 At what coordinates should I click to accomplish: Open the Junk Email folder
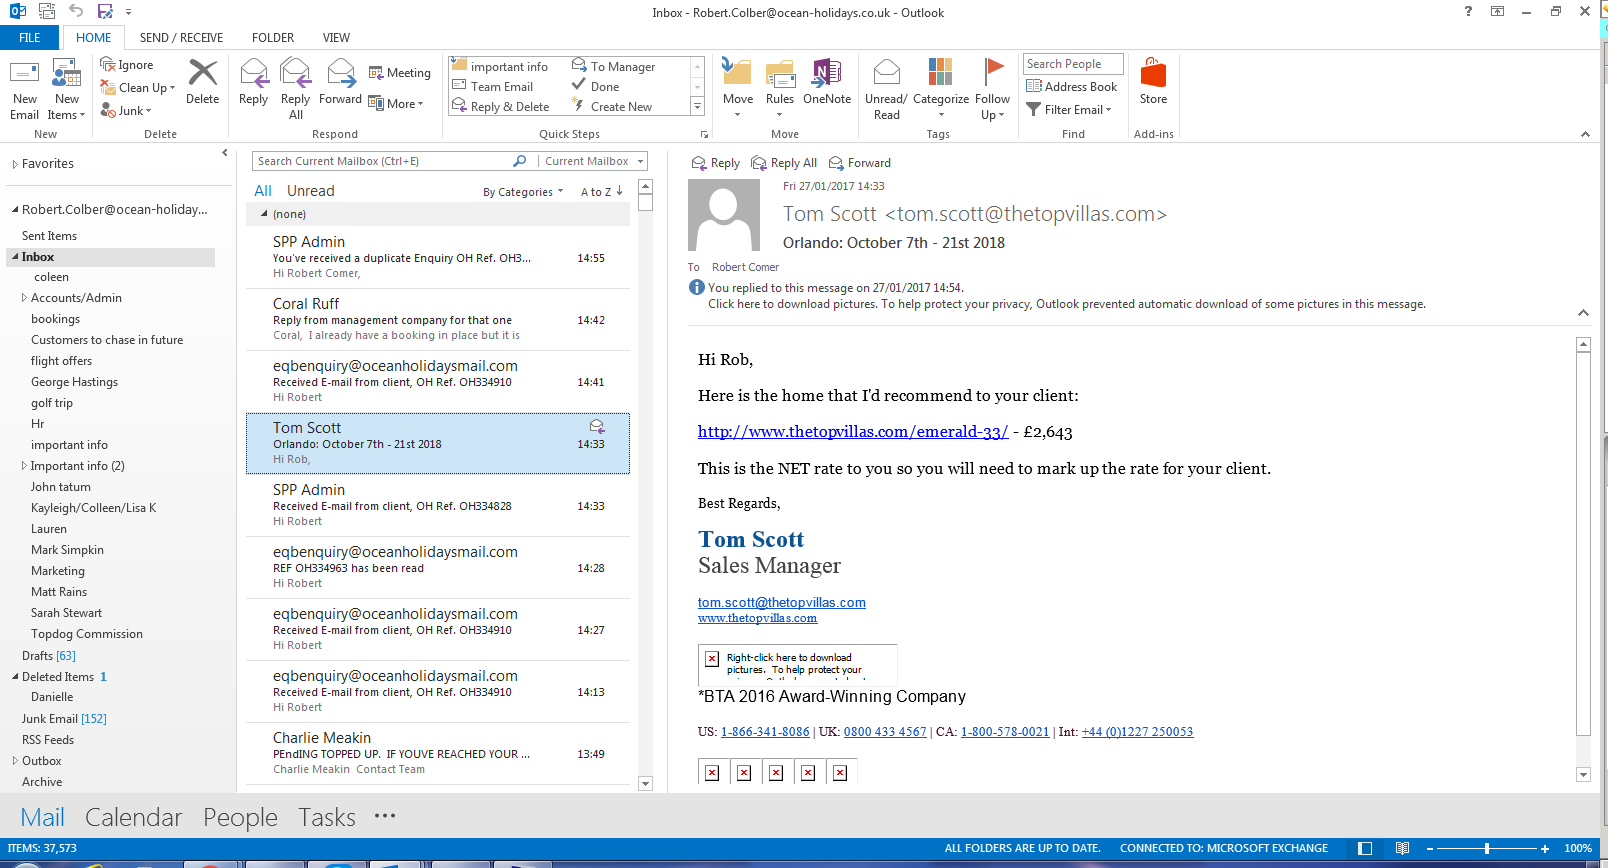(64, 719)
